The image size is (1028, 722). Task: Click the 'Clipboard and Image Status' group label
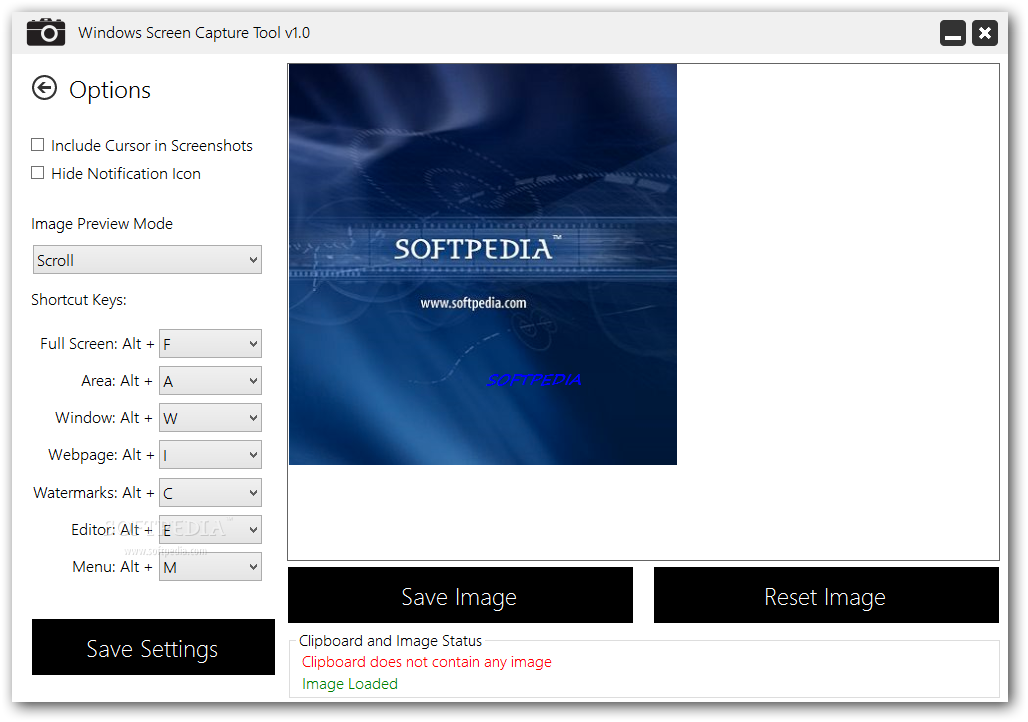point(390,641)
